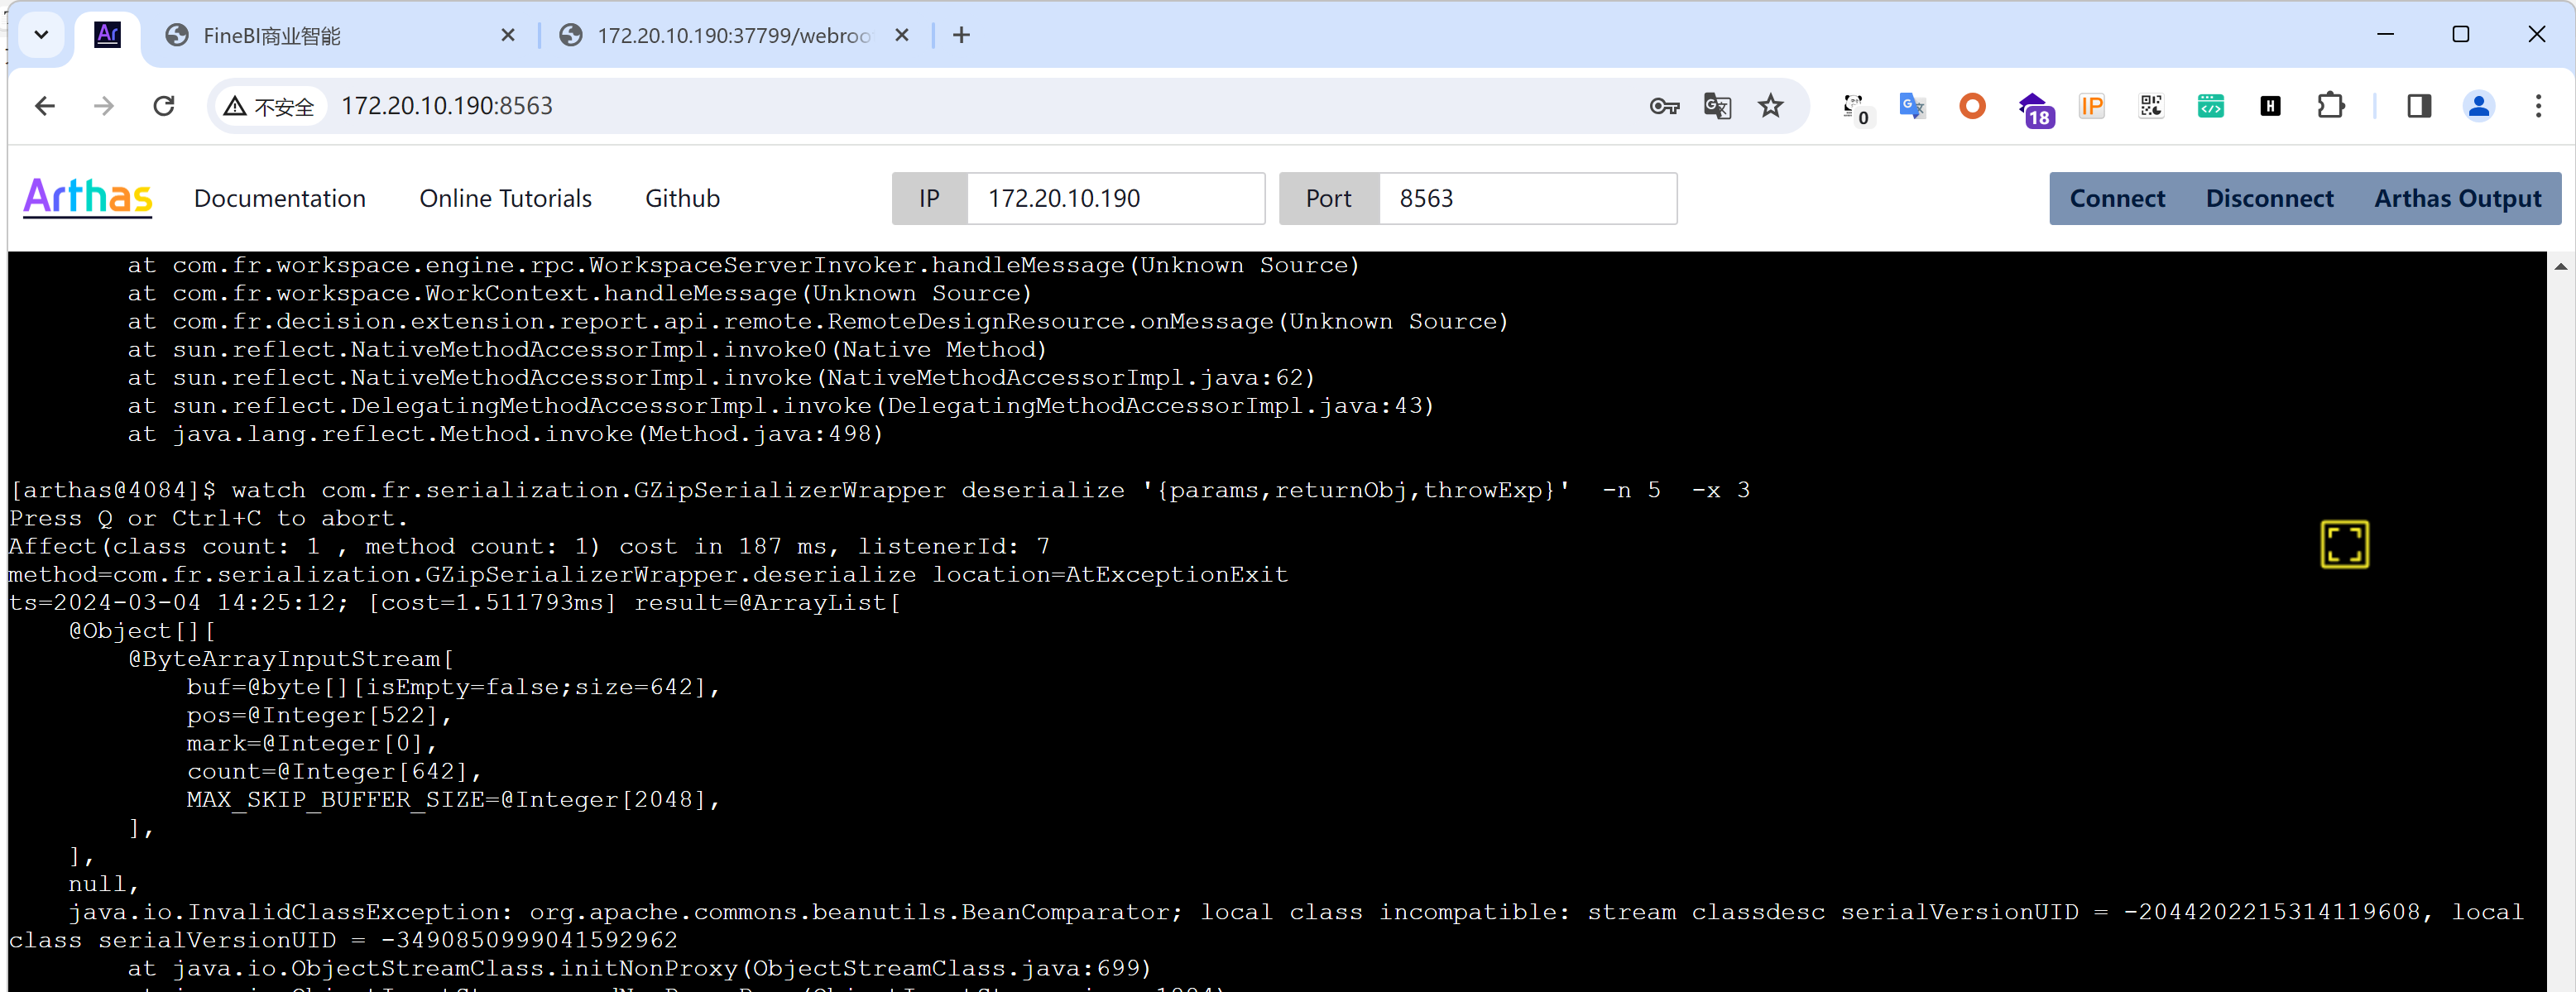Open the Chrome extensions puzzle icon
2576x992 pixels.
[x=2330, y=106]
